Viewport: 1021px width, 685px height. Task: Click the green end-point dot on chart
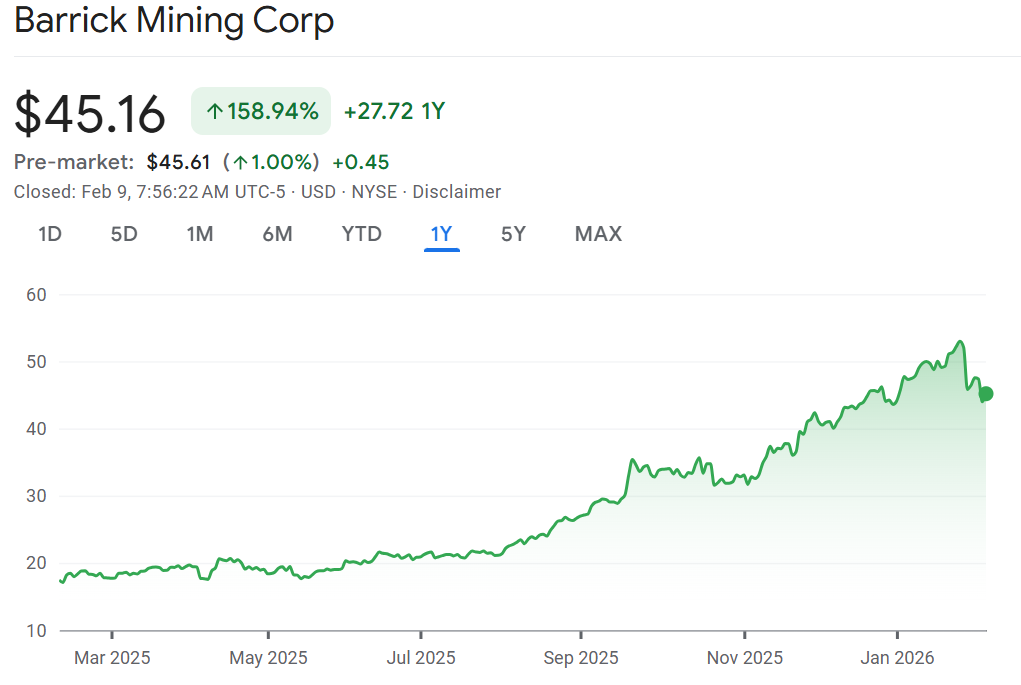click(x=986, y=394)
